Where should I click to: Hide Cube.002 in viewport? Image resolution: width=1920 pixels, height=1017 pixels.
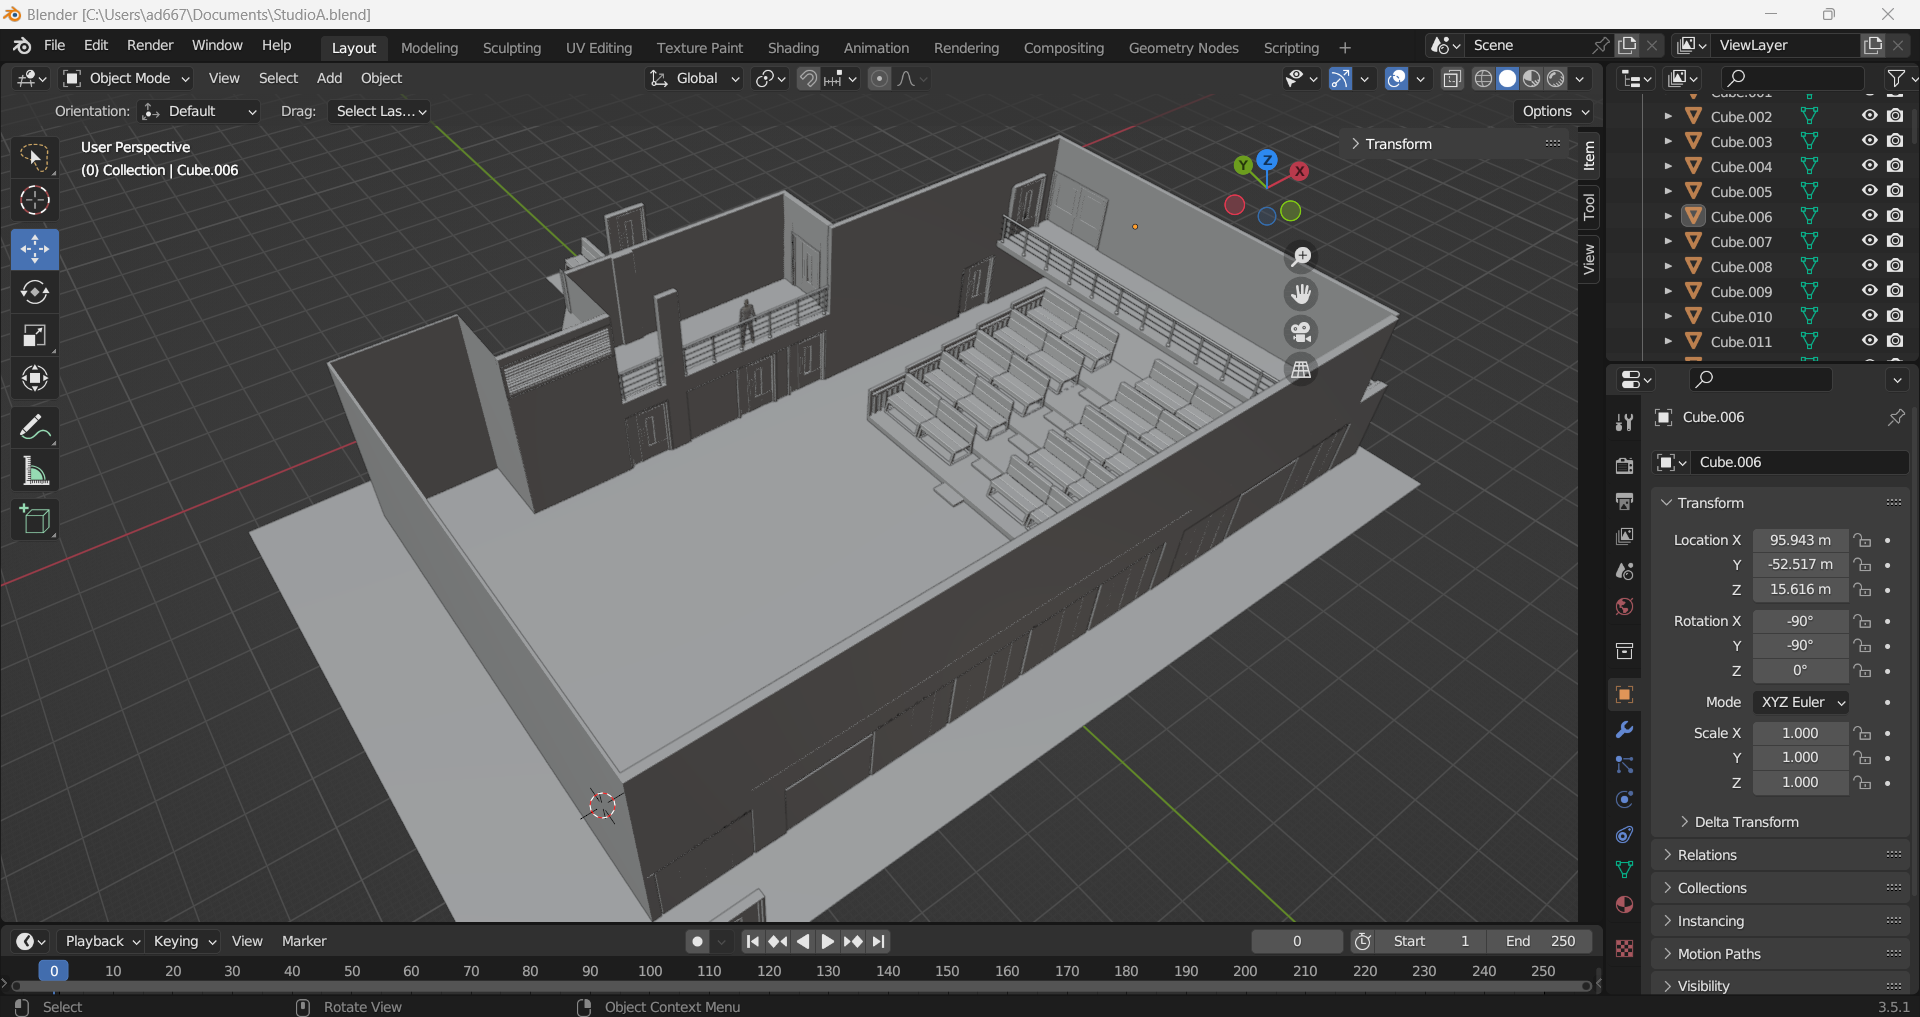click(1869, 116)
